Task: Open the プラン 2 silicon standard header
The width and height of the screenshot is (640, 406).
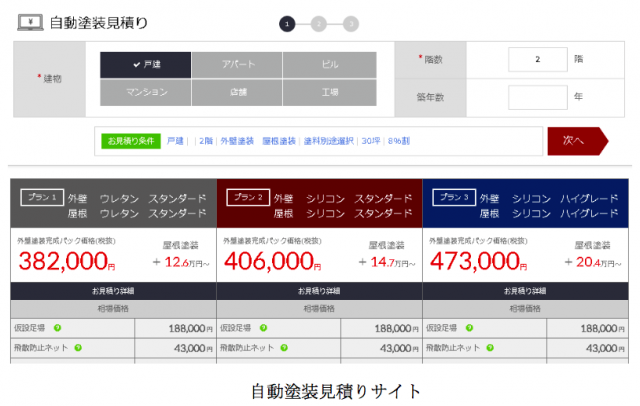Action: (x=318, y=205)
